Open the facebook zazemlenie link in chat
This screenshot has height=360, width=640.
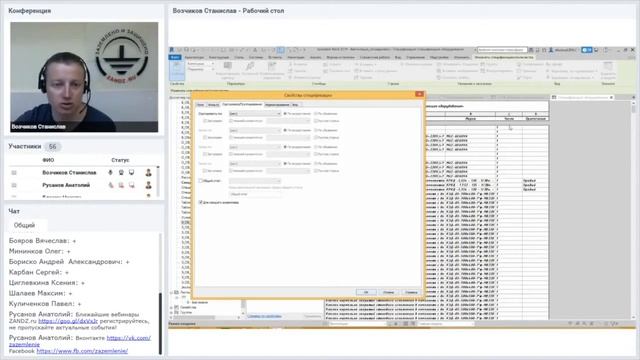(x=82, y=351)
